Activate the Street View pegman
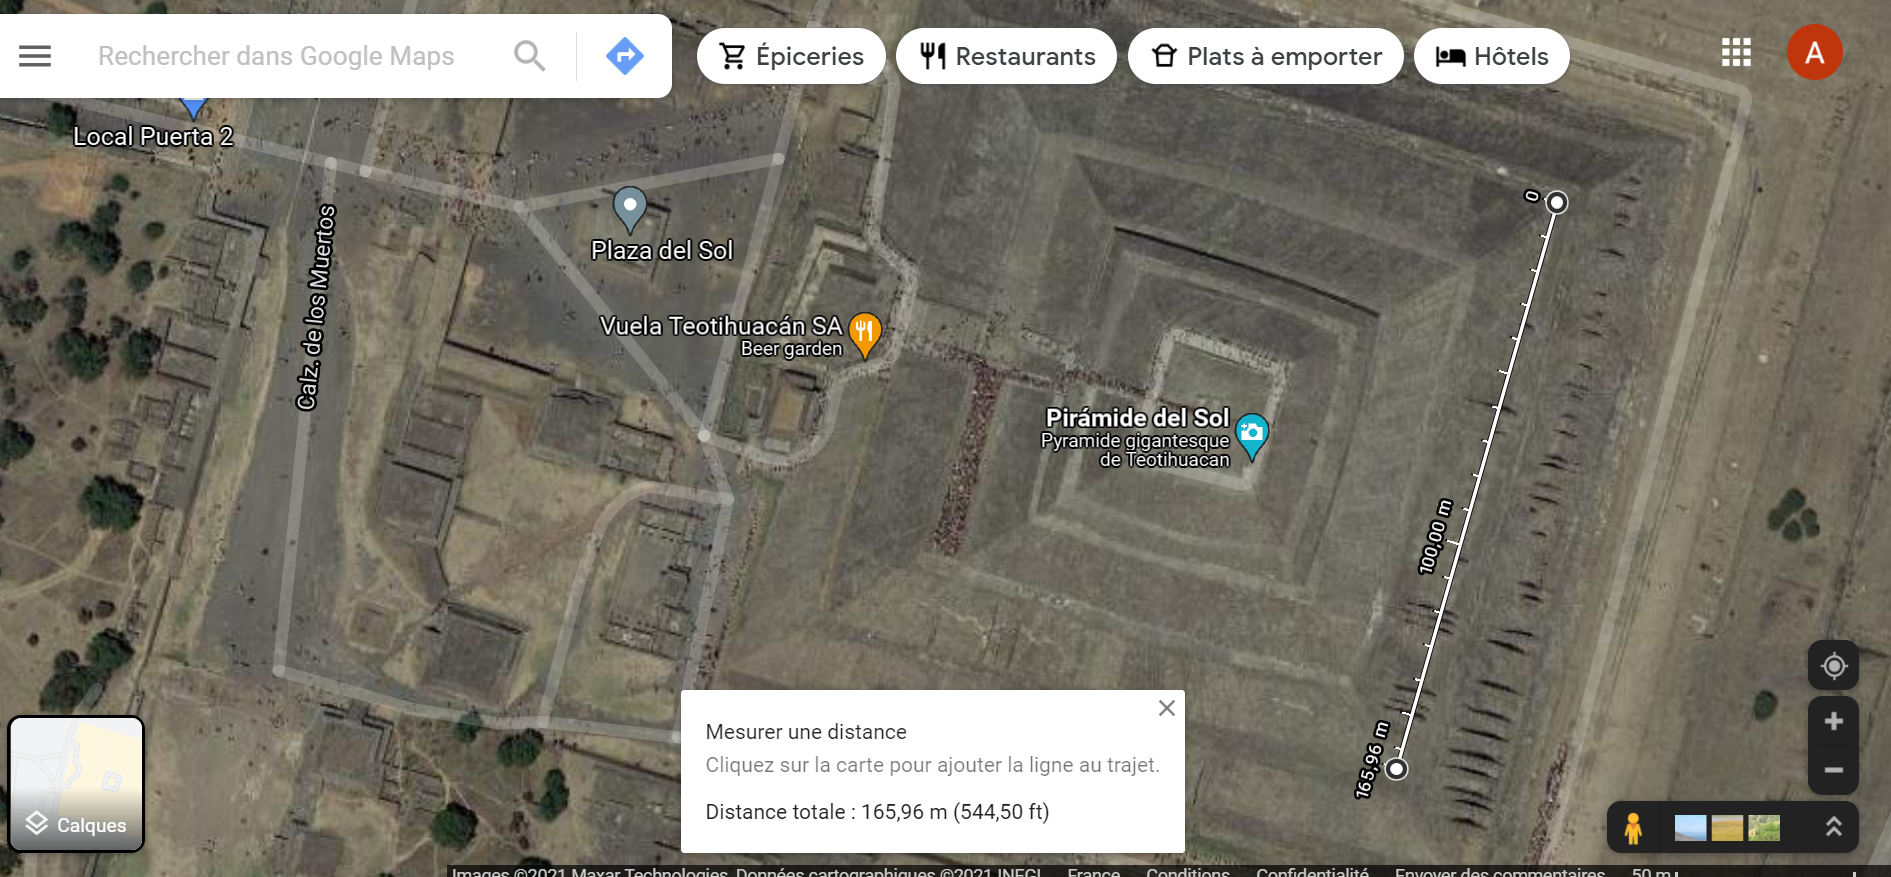 (x=1633, y=828)
